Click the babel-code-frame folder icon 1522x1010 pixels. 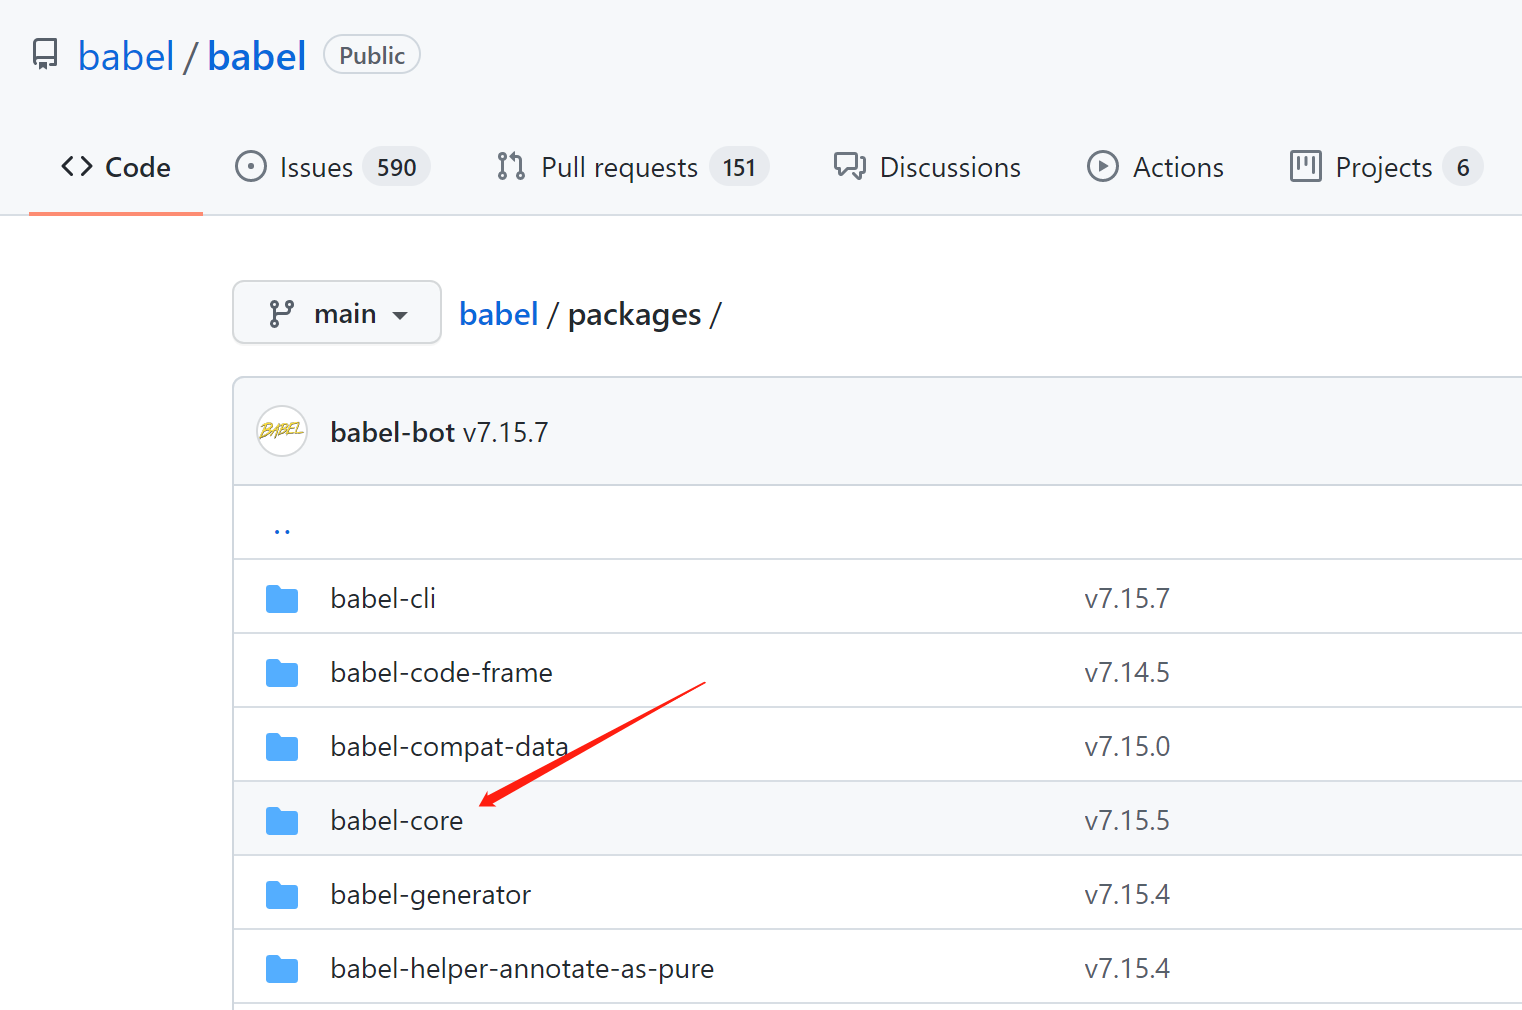coord(282,673)
